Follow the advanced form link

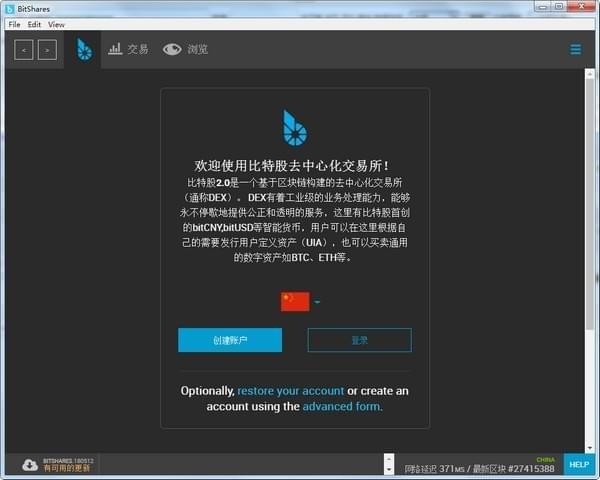coord(342,407)
